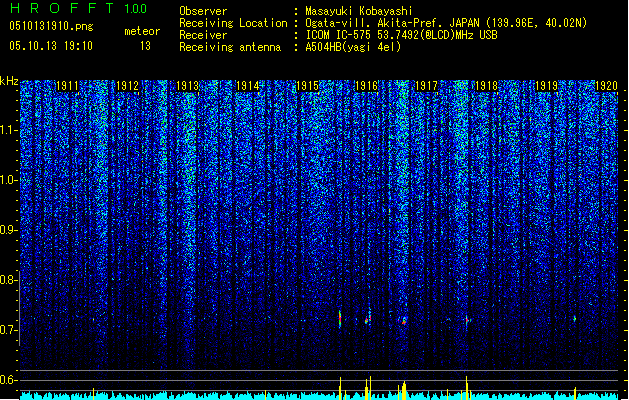Click the 'Receiver' field label
This screenshot has width=629, height=400.
tap(203, 35)
